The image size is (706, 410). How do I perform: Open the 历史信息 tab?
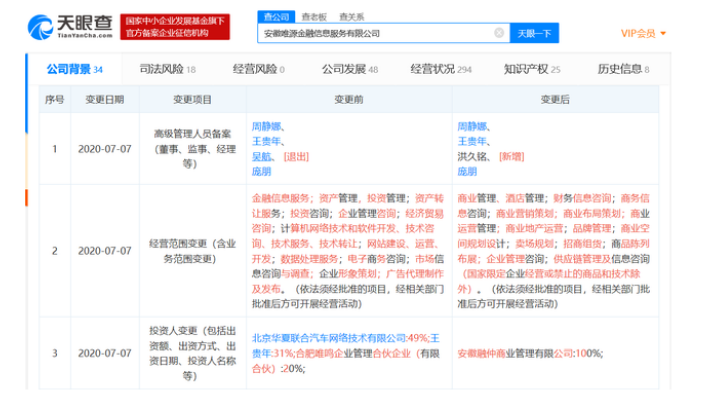coord(623,69)
